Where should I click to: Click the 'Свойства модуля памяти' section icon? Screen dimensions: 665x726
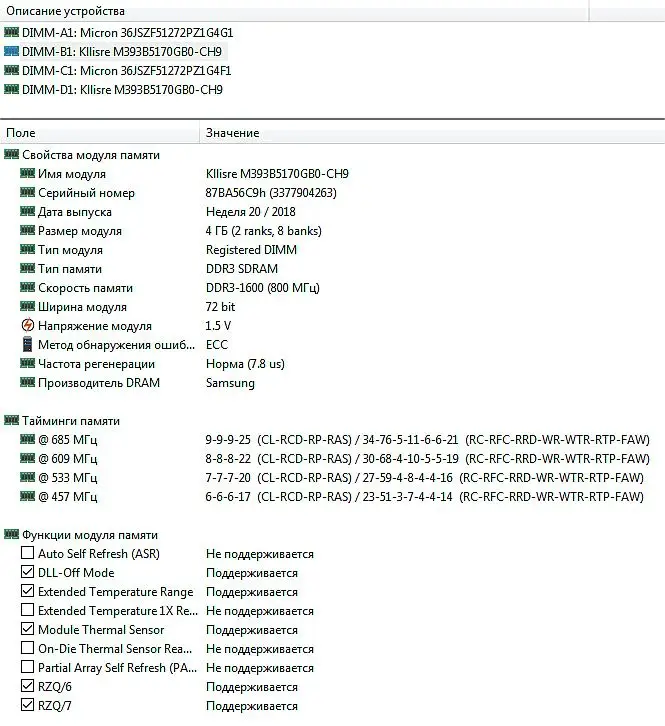pyautogui.click(x=12, y=155)
